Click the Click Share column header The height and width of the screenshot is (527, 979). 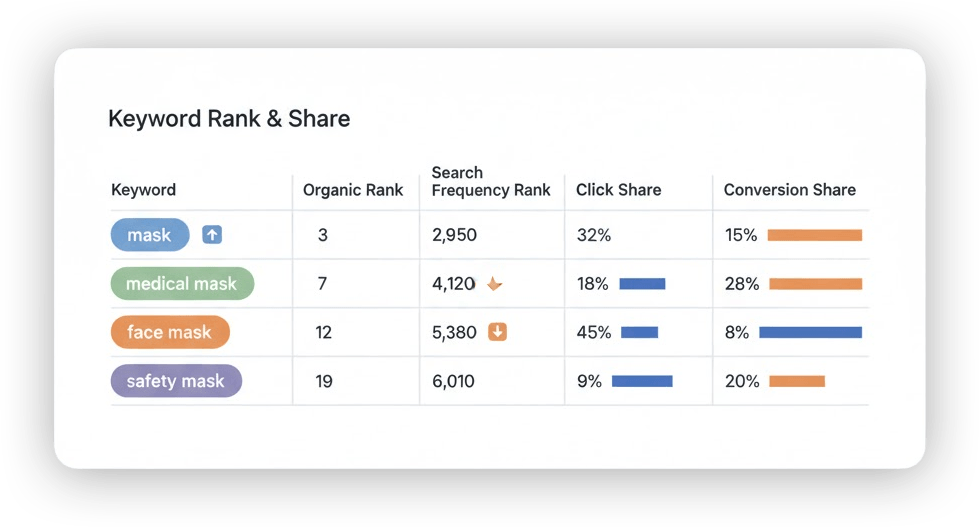[618, 190]
